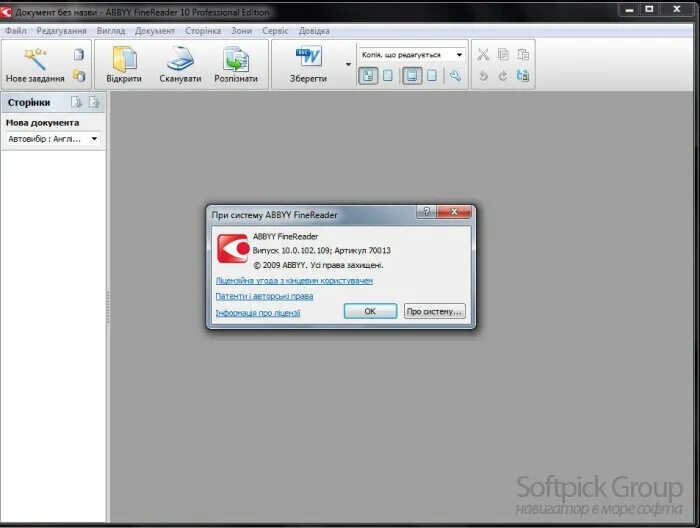Click the blue icon right of Redo
Image resolution: width=700 pixels, height=528 pixels.
(x=523, y=75)
